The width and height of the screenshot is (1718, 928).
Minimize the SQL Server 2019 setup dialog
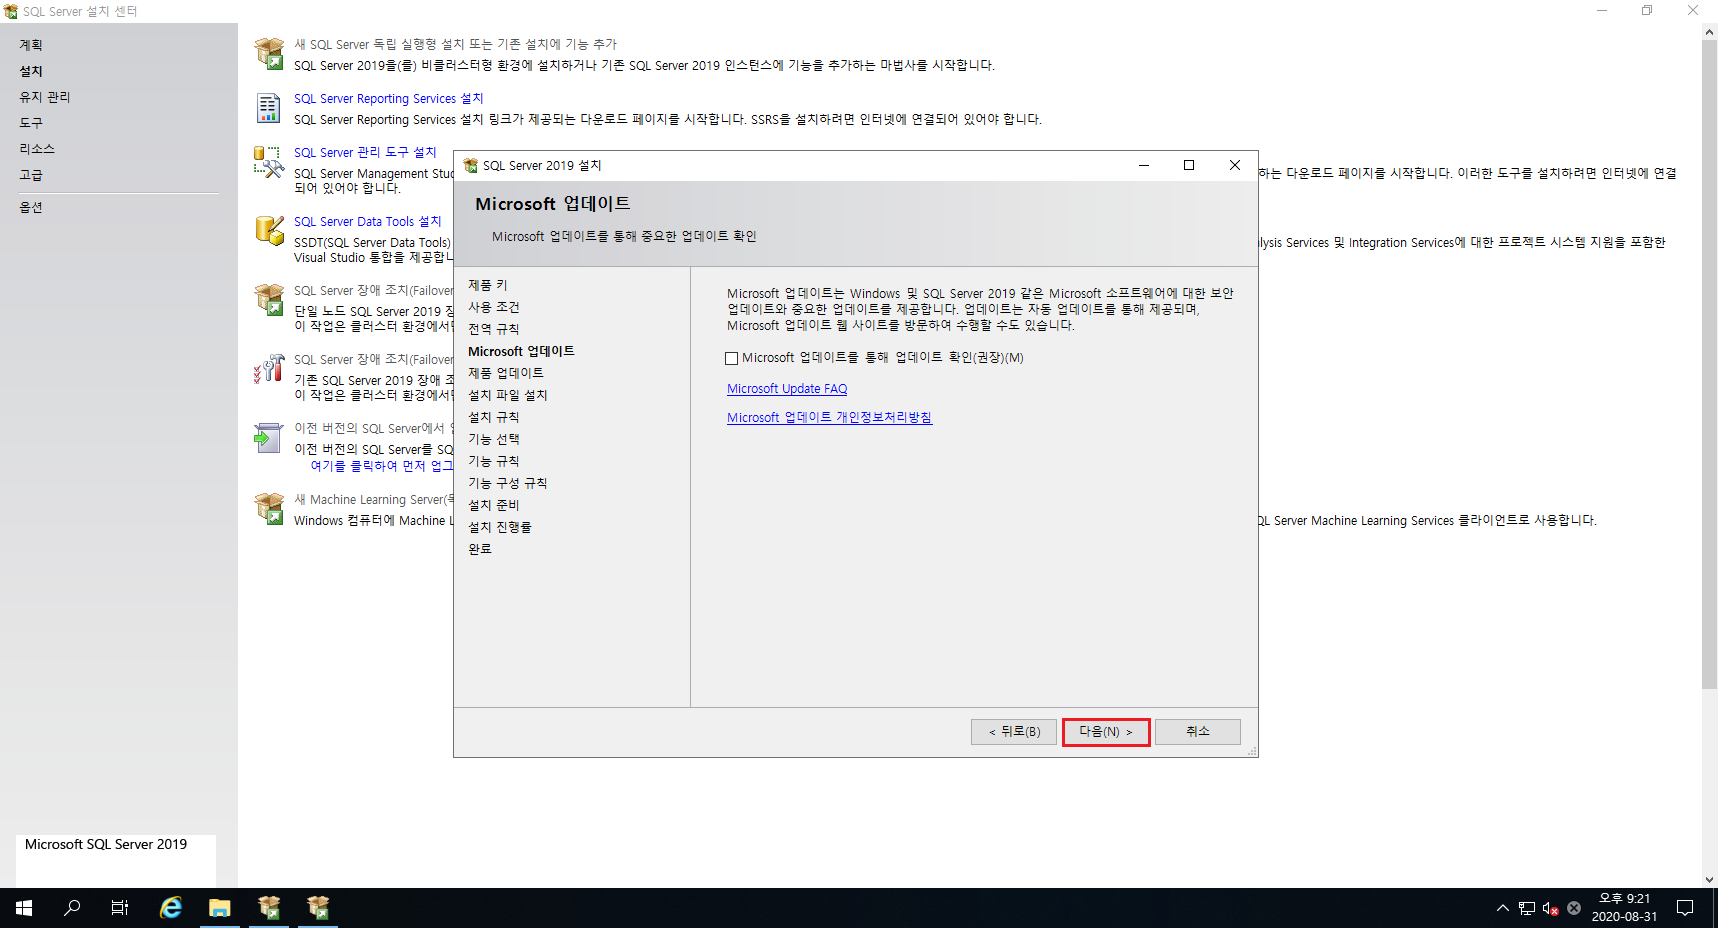point(1144,165)
